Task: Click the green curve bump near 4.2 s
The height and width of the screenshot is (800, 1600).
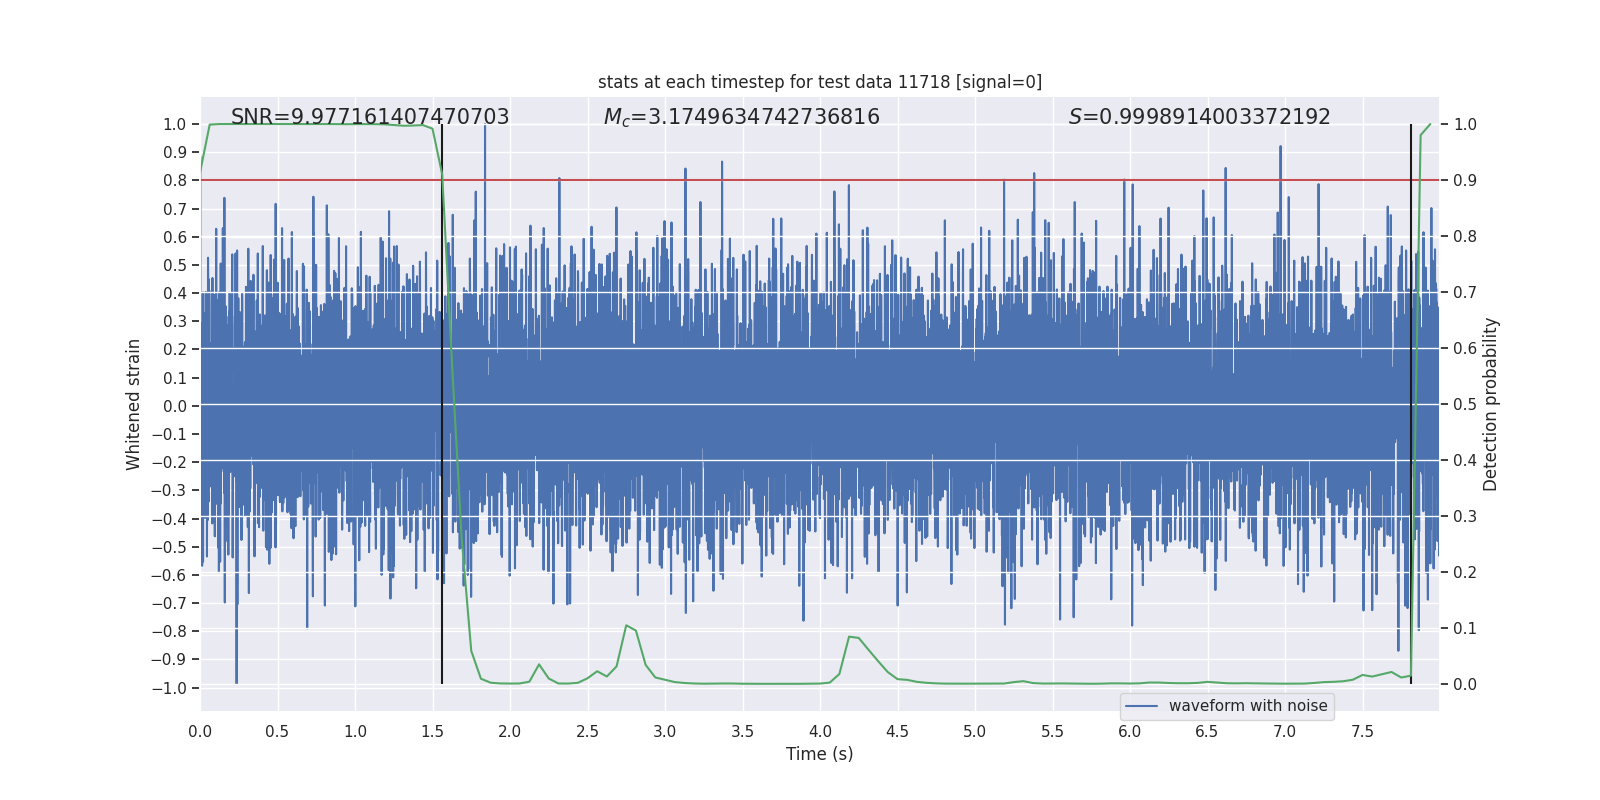Action: click(852, 637)
